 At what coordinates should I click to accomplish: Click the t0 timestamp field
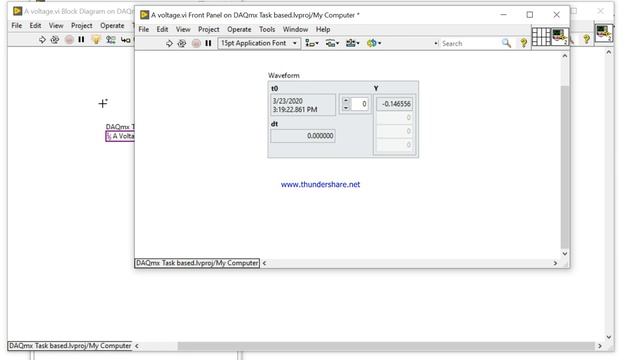(303, 105)
